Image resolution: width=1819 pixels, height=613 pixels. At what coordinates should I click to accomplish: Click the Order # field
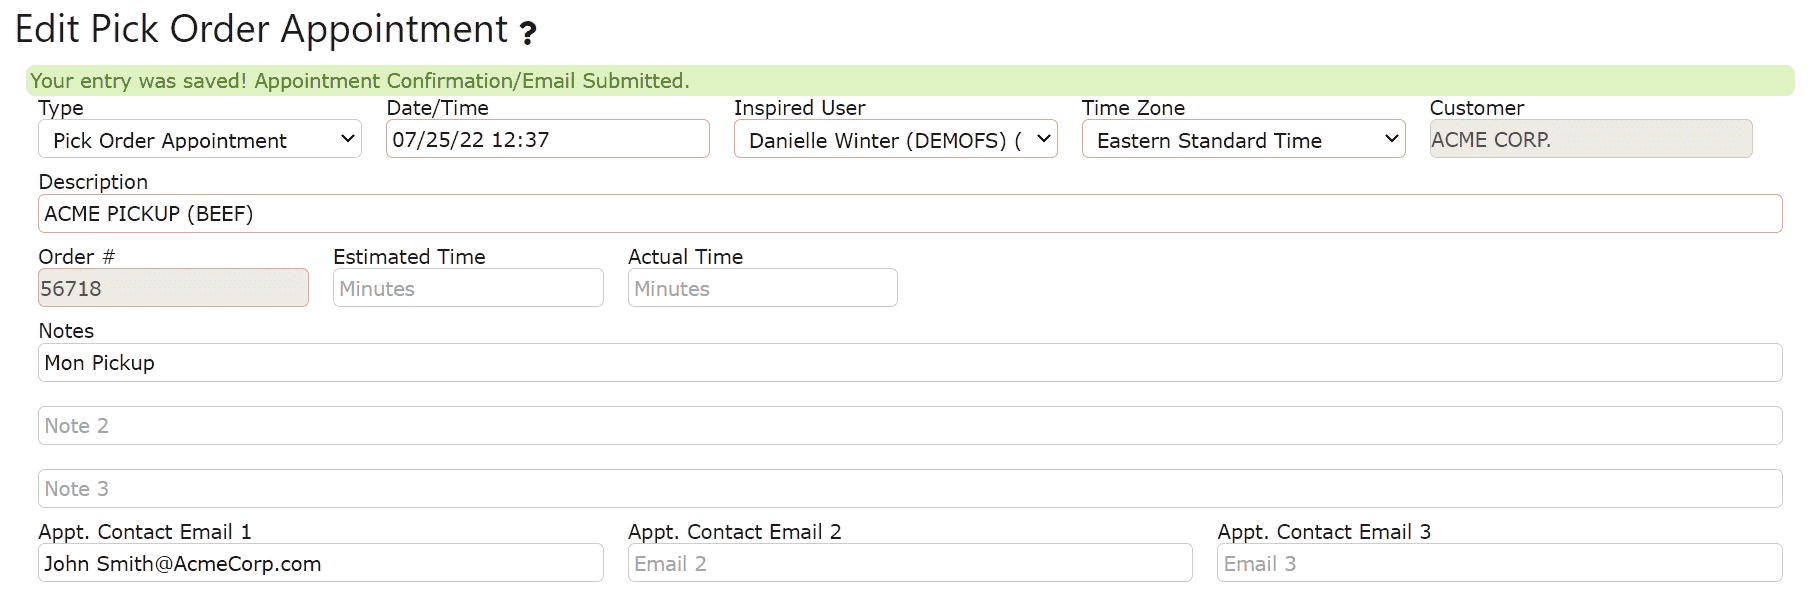[173, 289]
